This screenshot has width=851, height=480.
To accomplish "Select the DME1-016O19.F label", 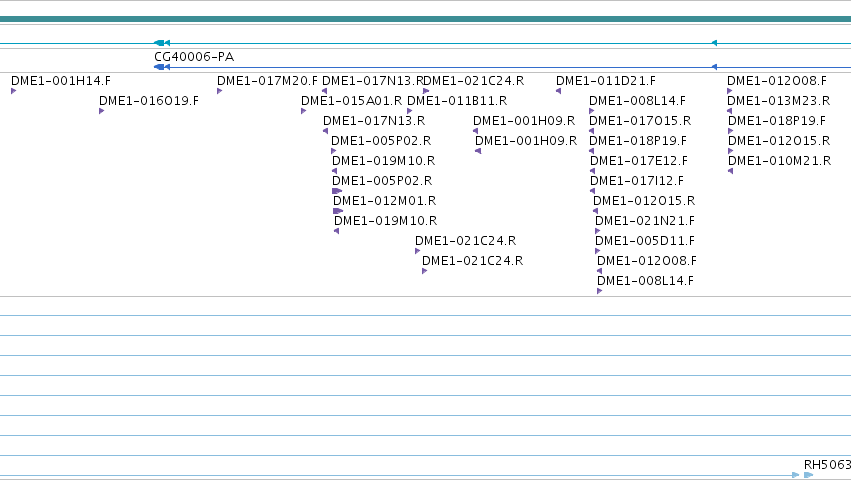I will click(x=149, y=101).
